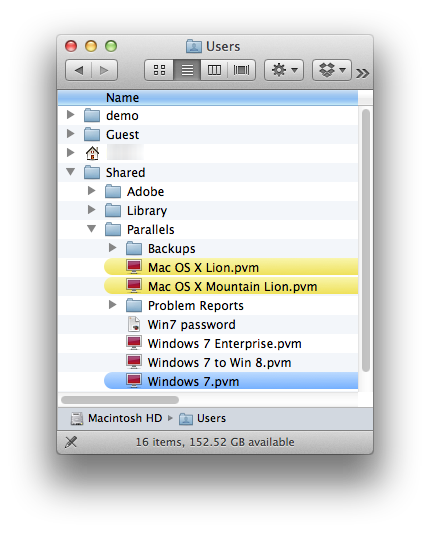This screenshot has height=533, width=430.
Task: Expand the Guest folder
Action: point(70,134)
